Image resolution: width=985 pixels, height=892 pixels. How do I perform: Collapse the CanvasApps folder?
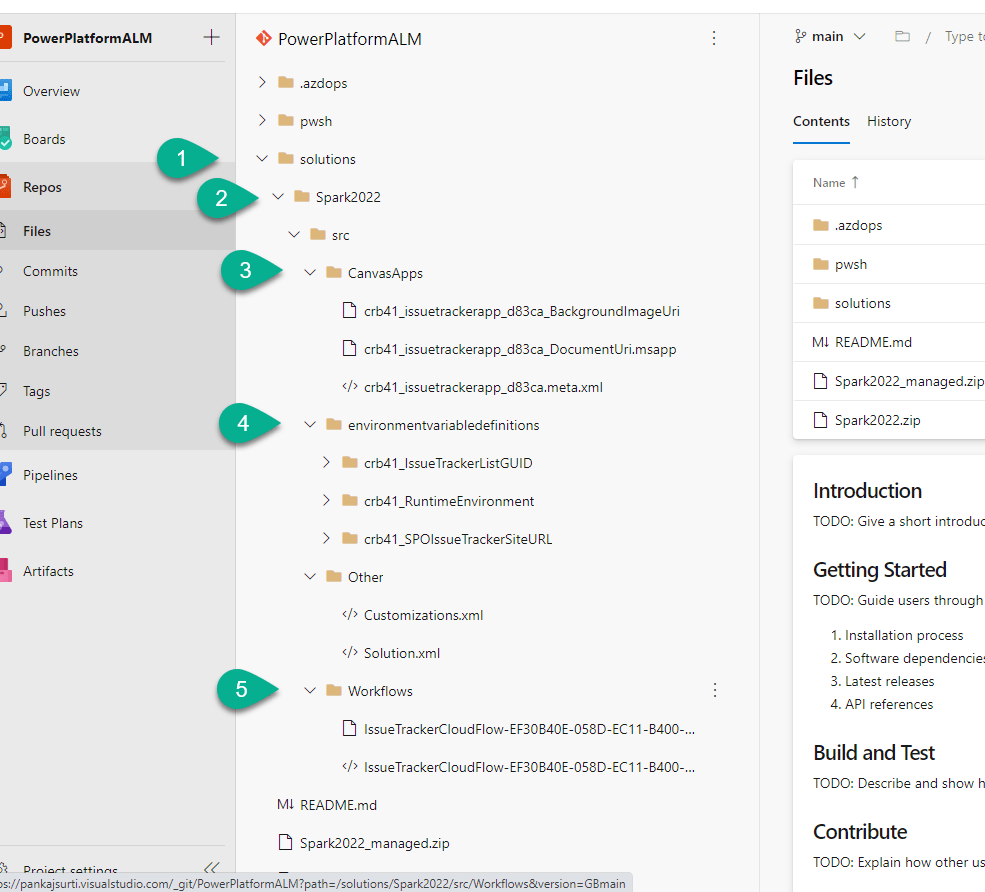pos(310,273)
